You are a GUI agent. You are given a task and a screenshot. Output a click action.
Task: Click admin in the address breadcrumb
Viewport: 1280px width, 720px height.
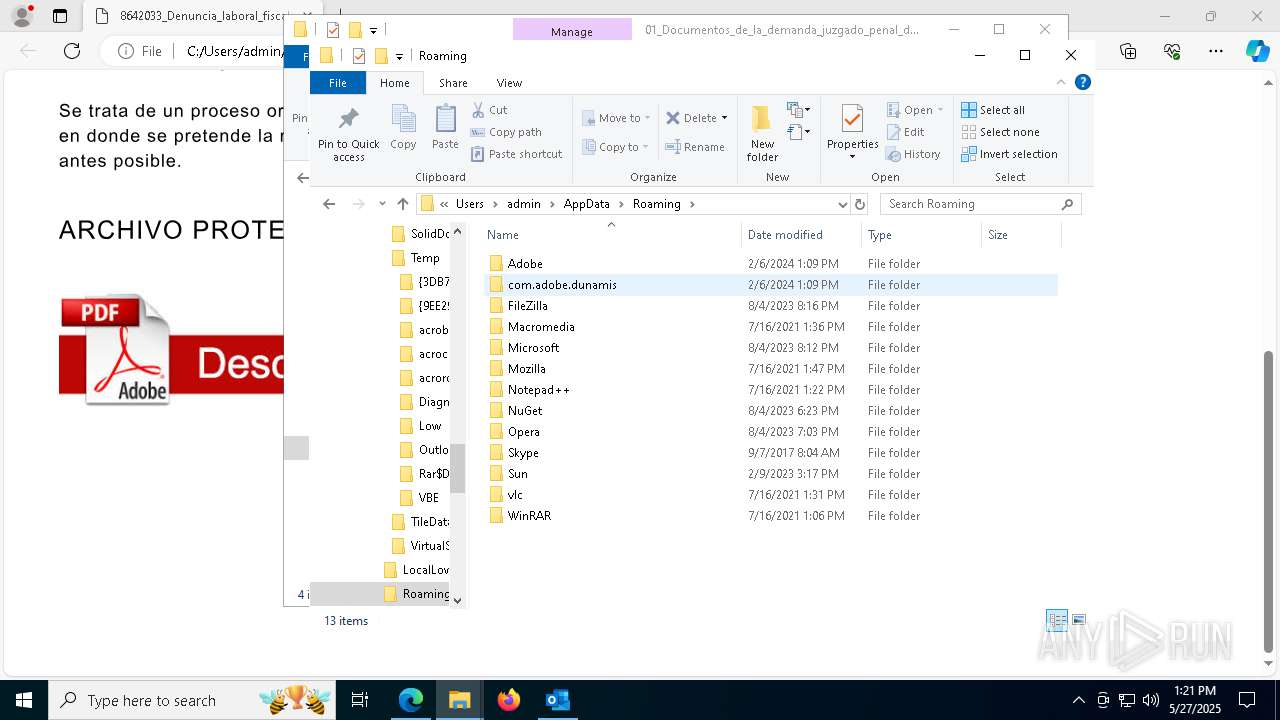(524, 204)
